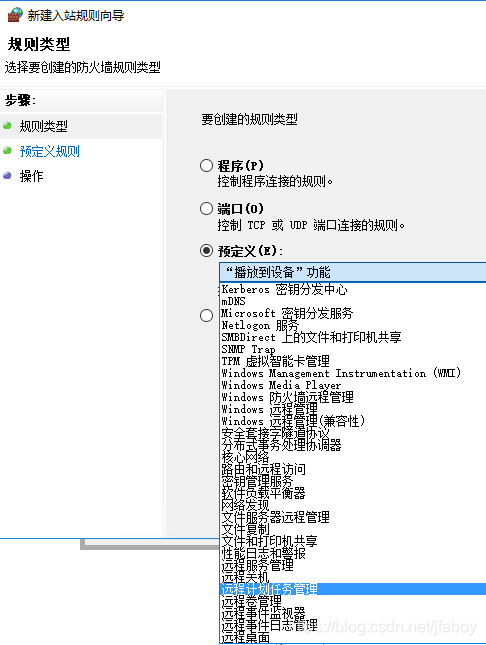Go to the 预定义规则 step

point(49,151)
